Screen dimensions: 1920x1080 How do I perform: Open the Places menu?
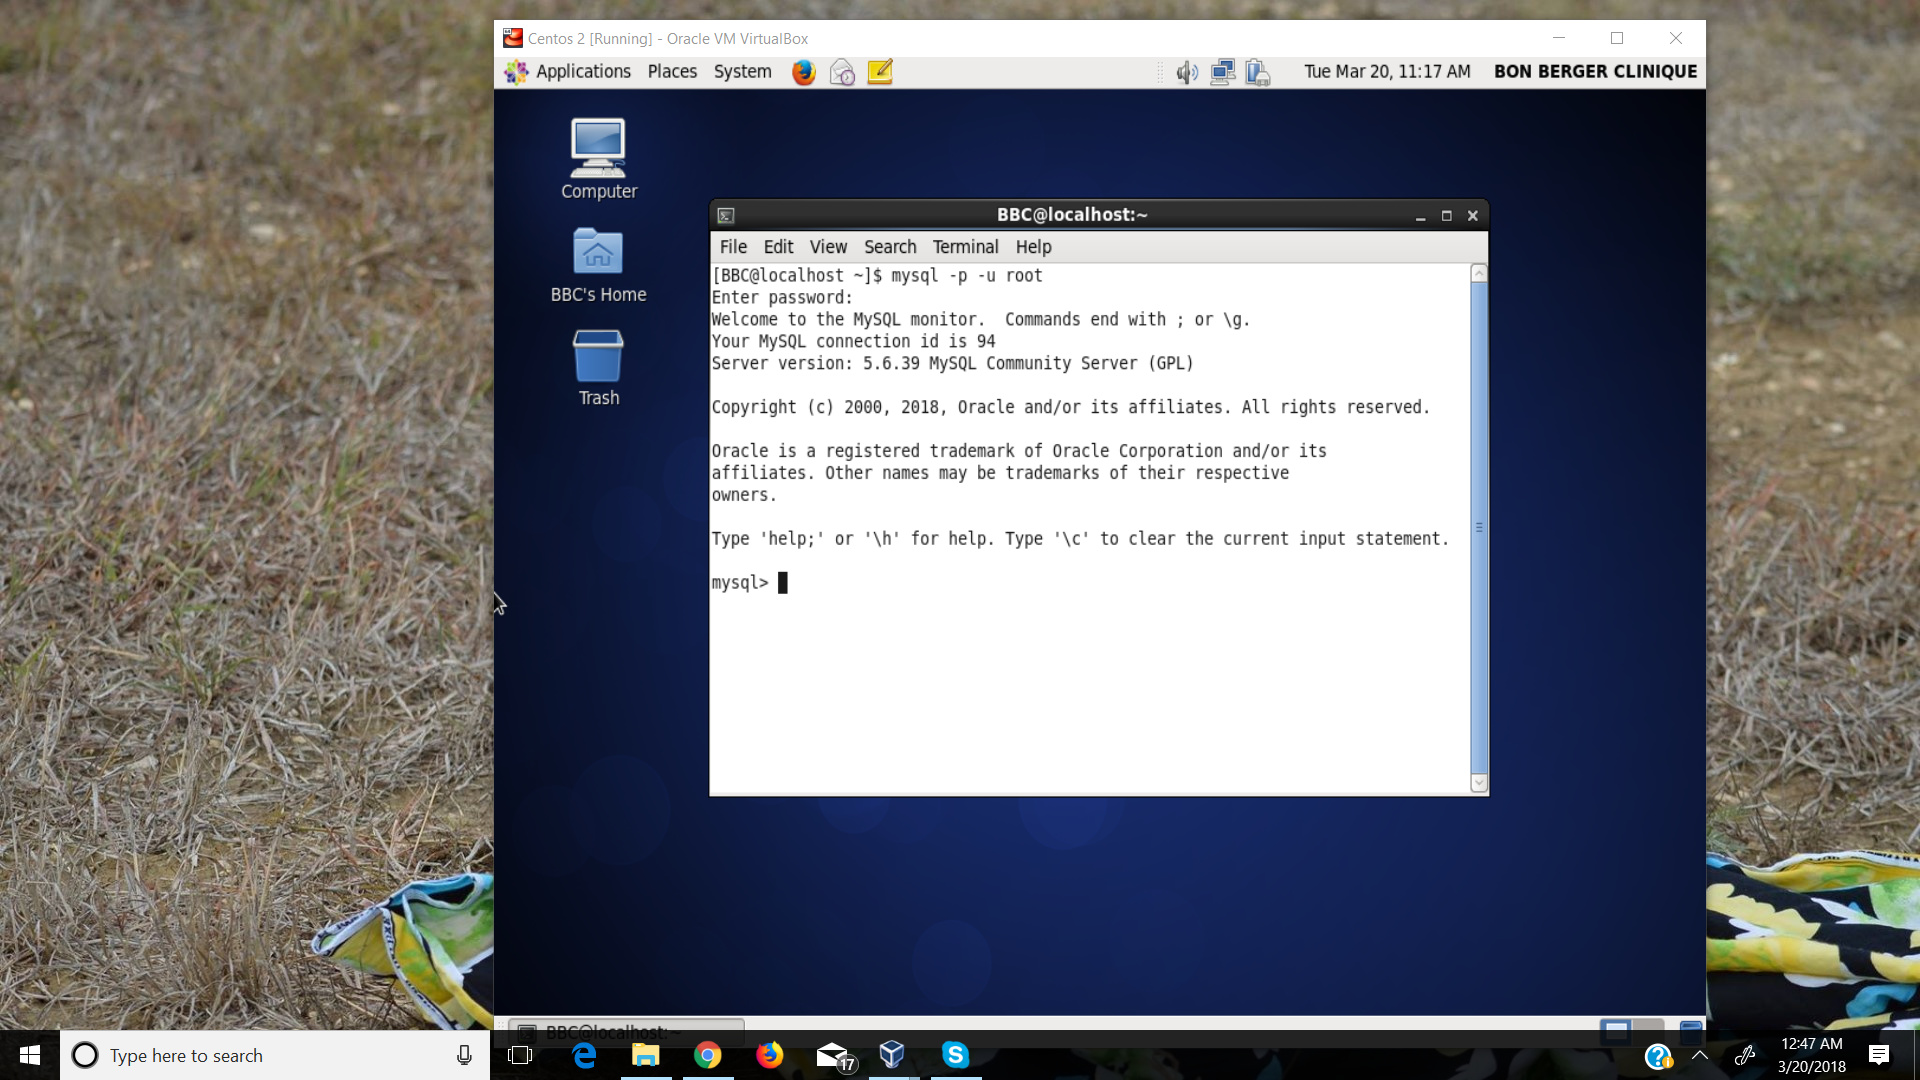(x=672, y=72)
